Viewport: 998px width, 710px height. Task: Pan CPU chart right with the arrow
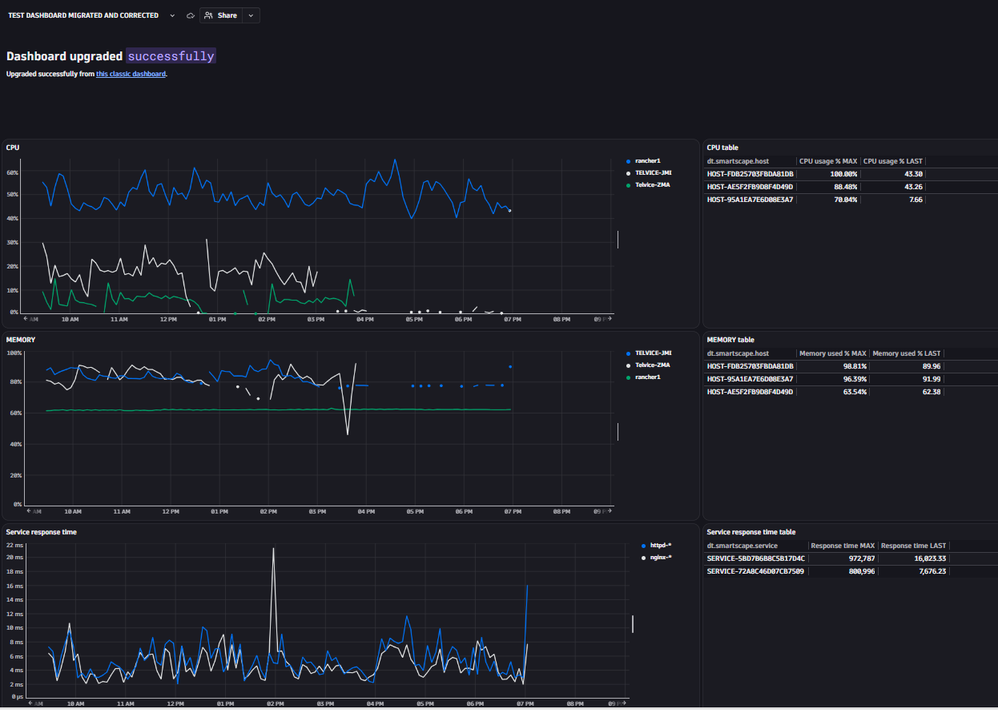(609, 319)
